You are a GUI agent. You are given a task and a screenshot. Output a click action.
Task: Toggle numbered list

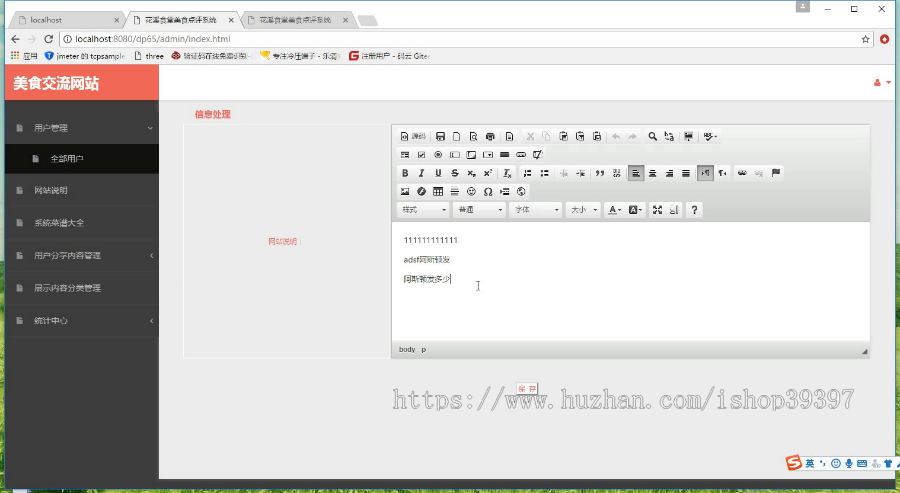(527, 173)
